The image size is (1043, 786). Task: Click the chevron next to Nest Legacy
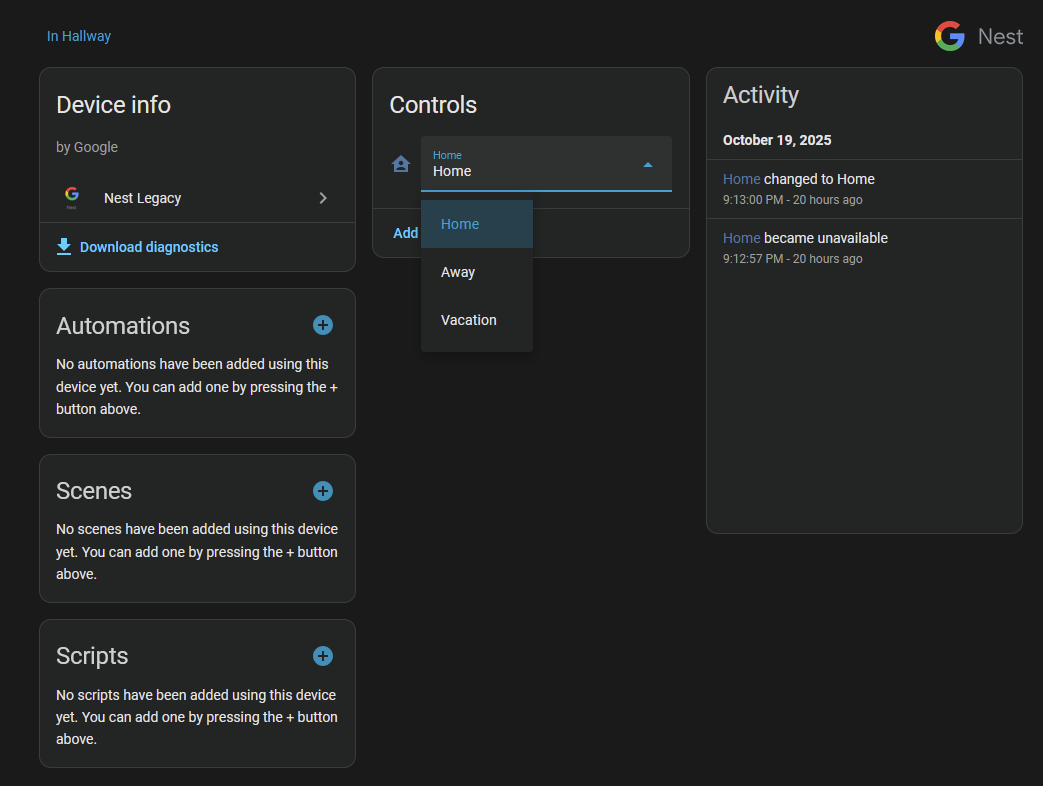pos(322,198)
